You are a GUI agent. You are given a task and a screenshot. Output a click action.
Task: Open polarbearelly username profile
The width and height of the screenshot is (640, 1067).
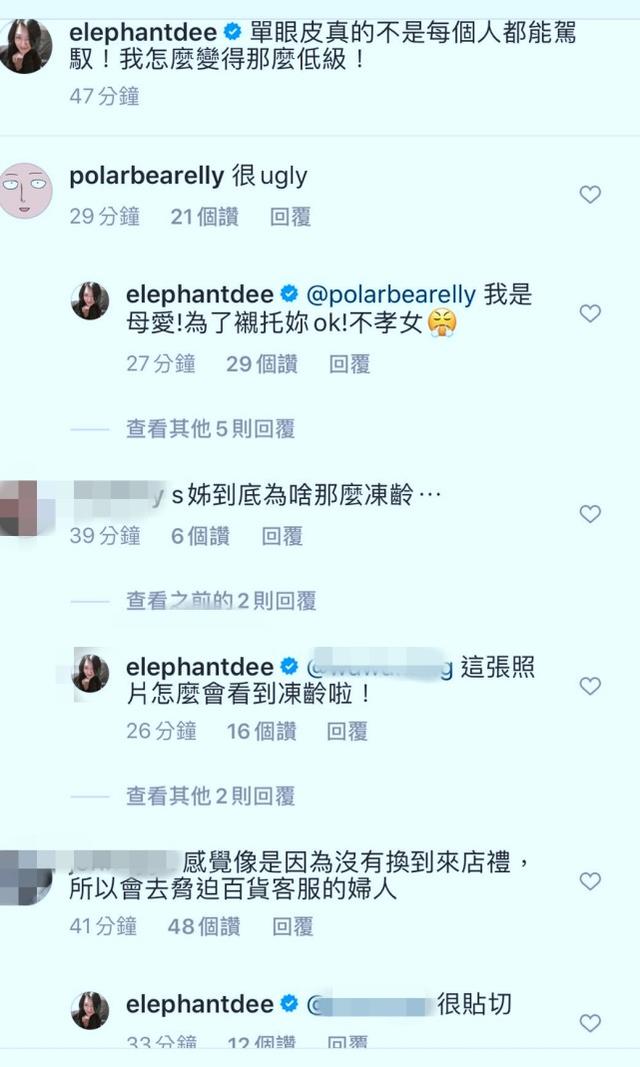pos(147,176)
